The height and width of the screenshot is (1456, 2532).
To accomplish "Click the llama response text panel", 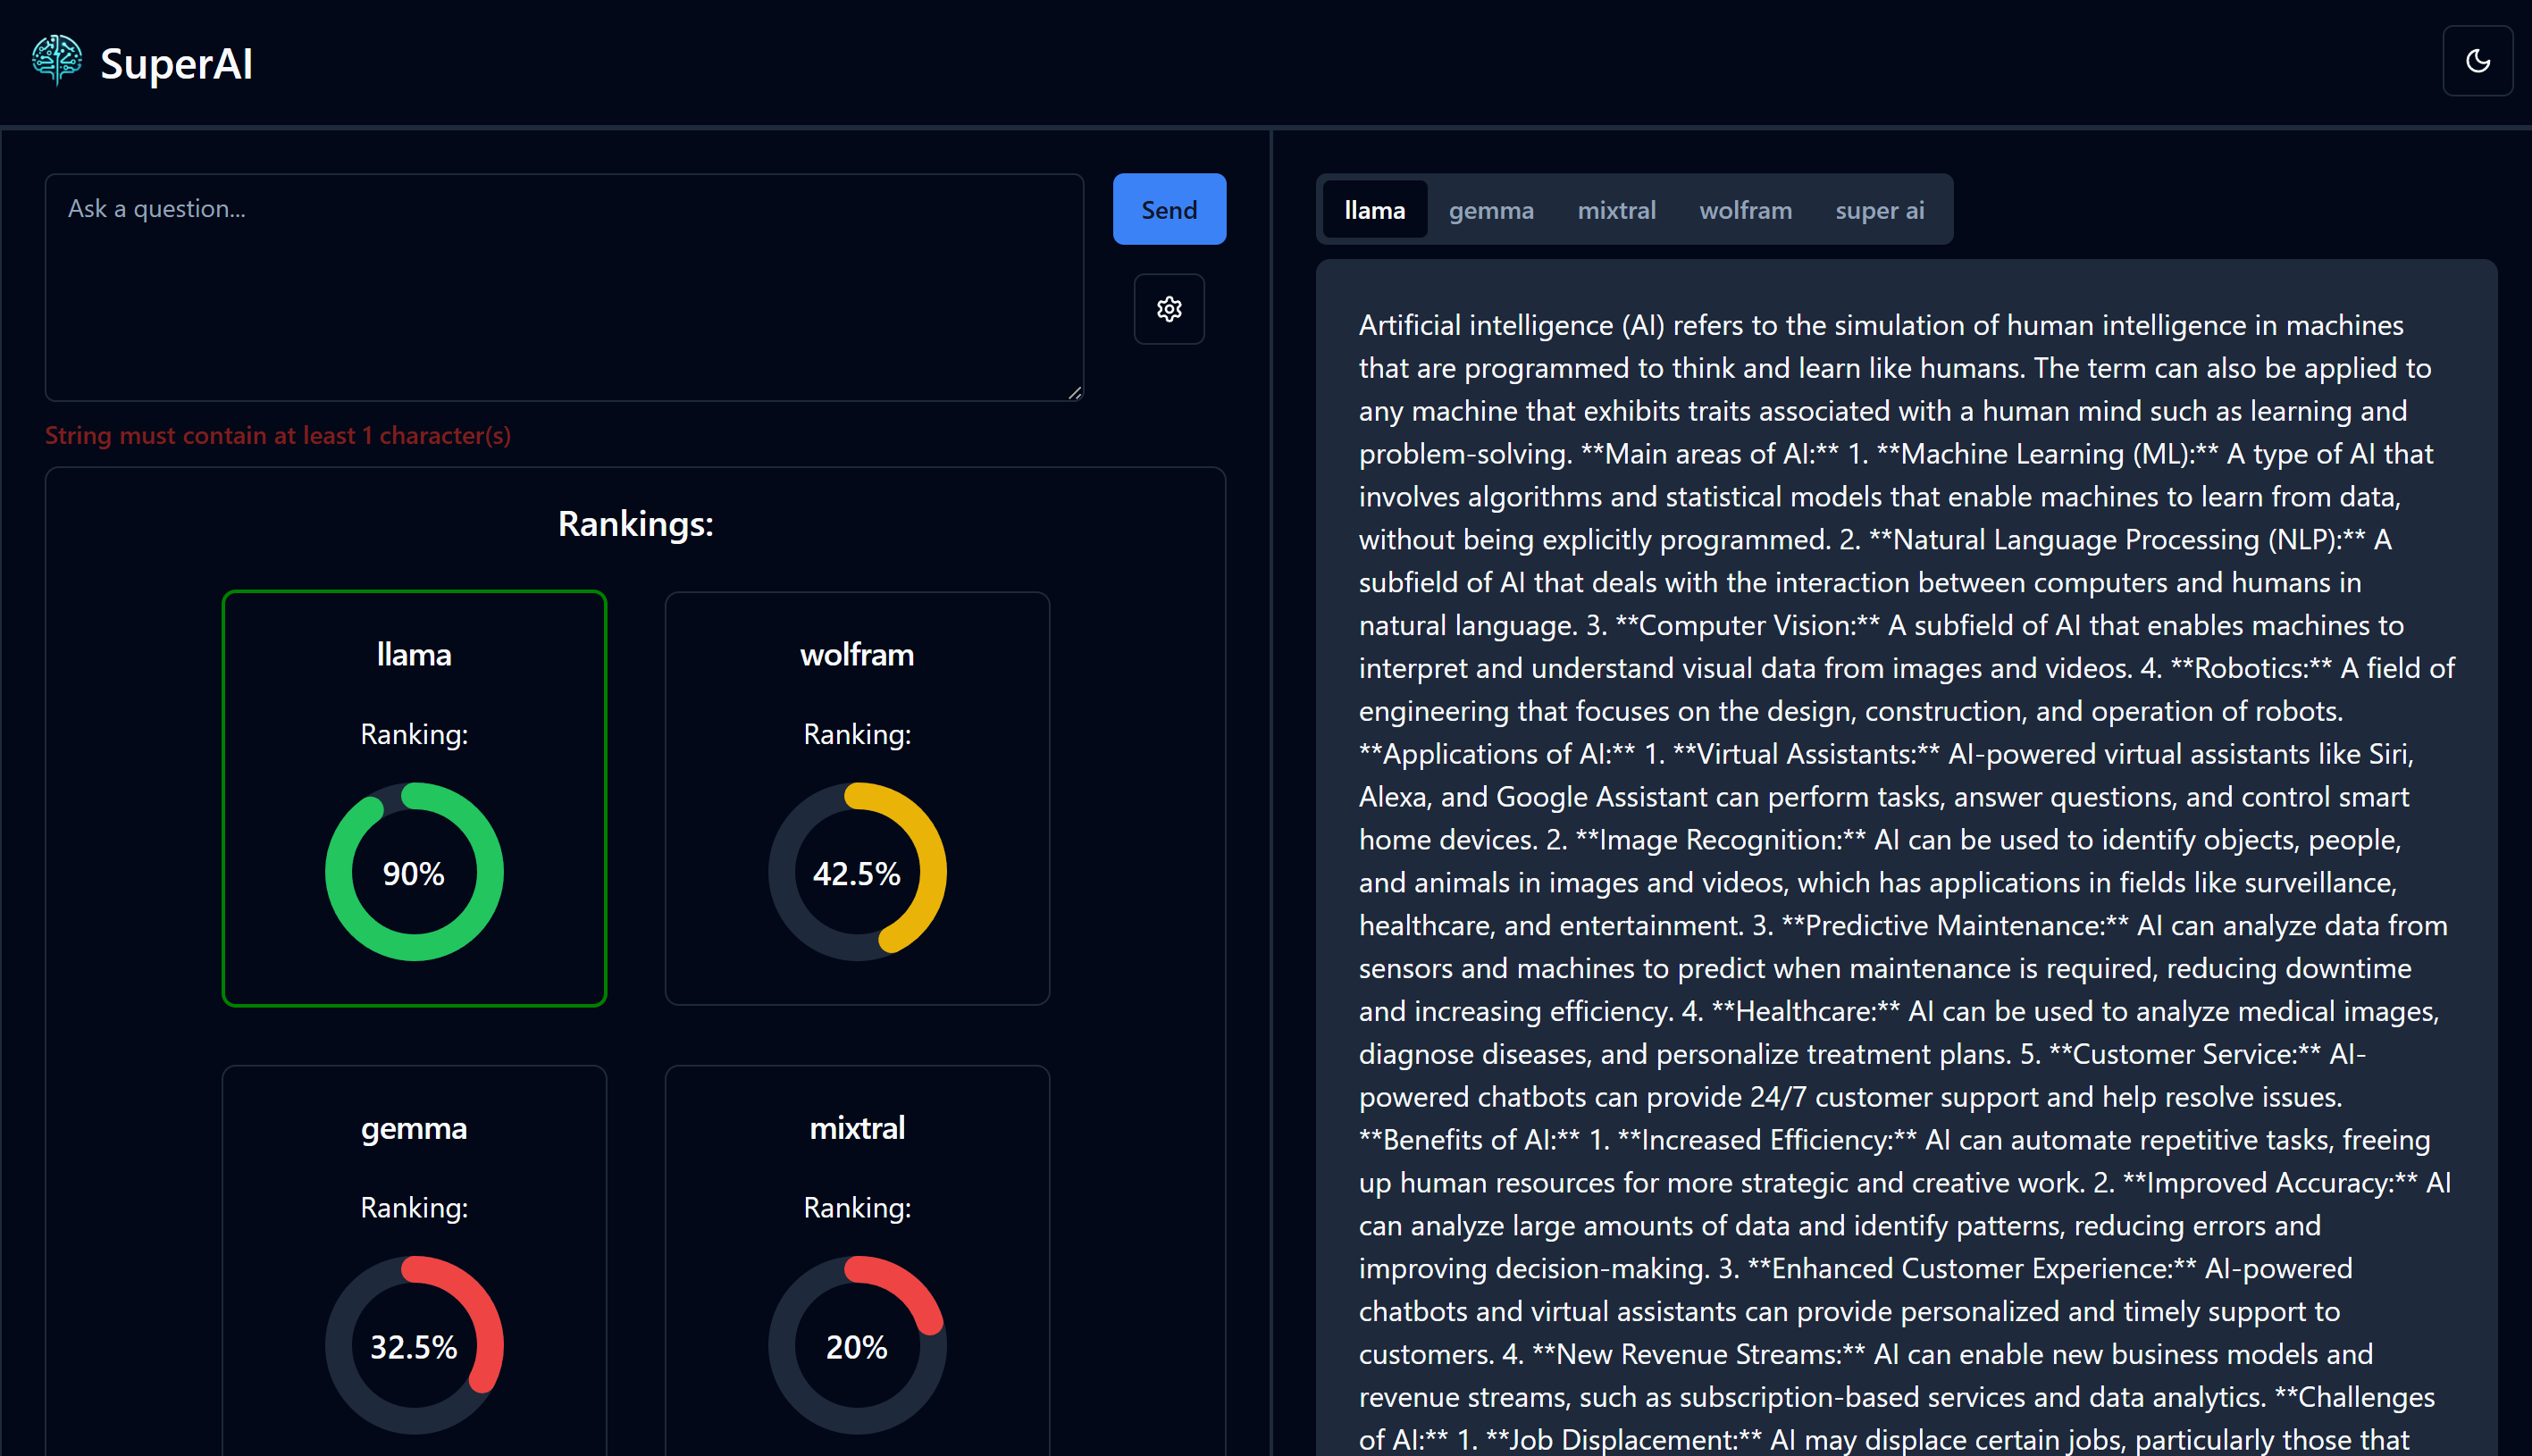I will pos(1905,860).
